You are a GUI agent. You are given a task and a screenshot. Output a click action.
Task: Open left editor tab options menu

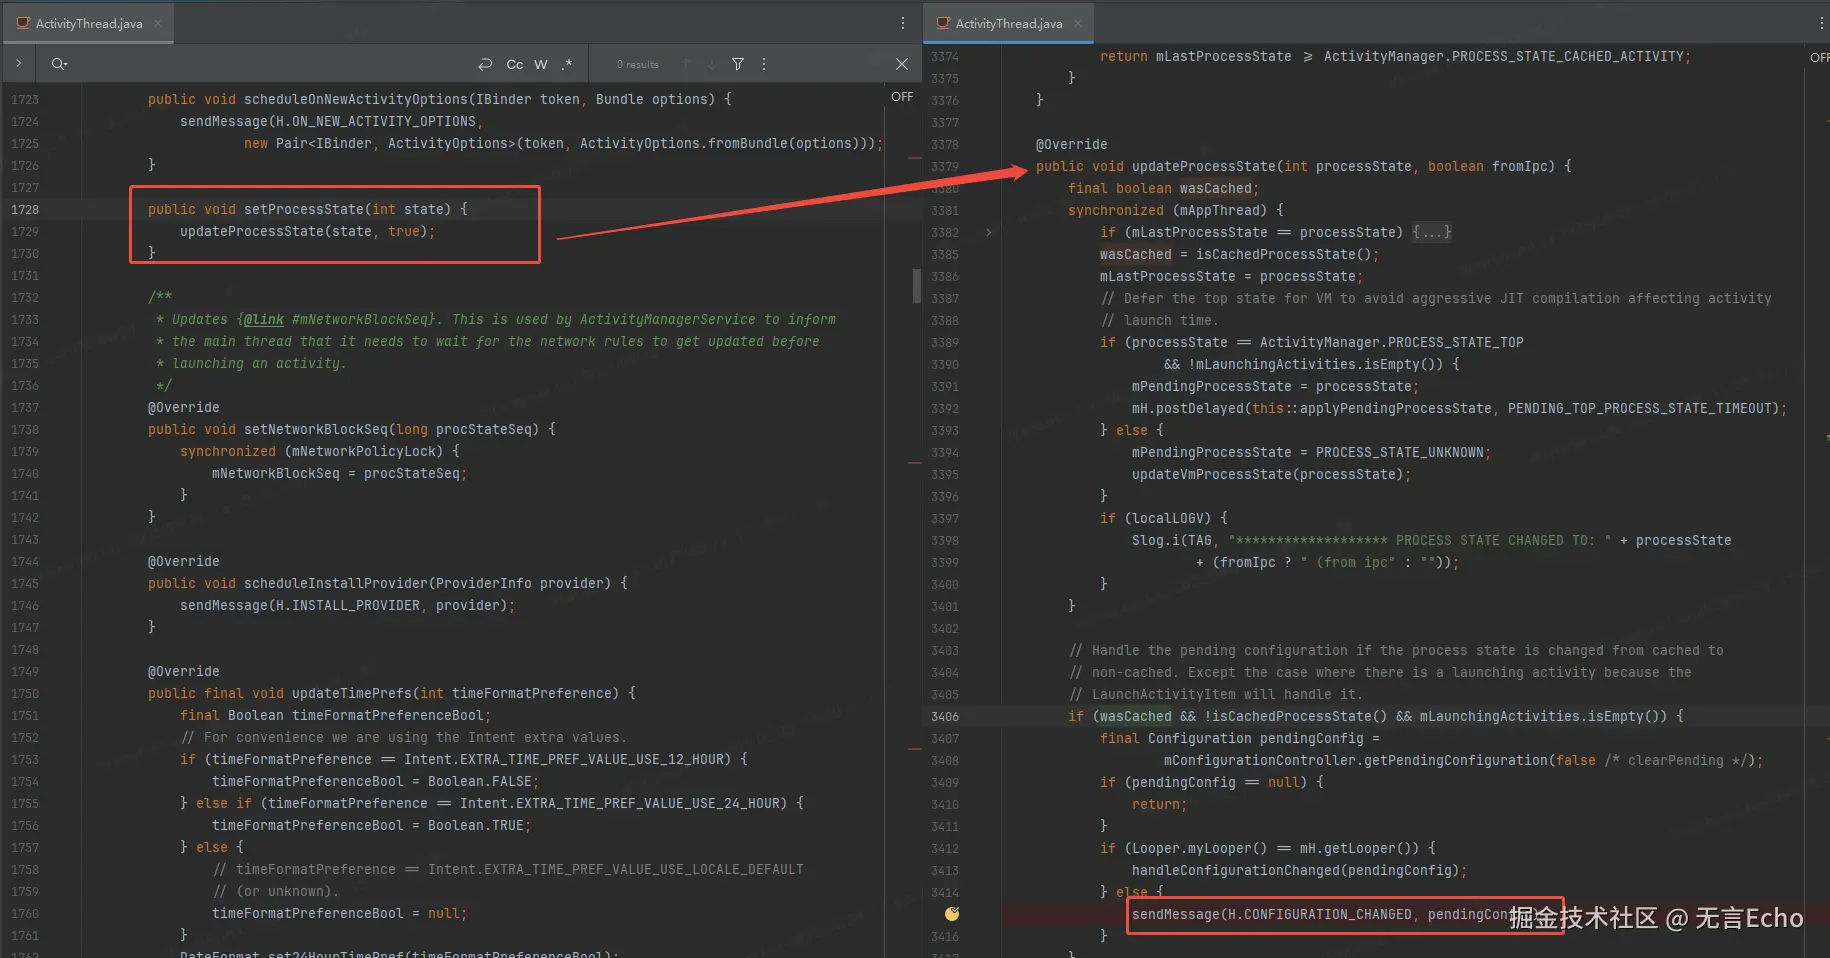pos(903,23)
